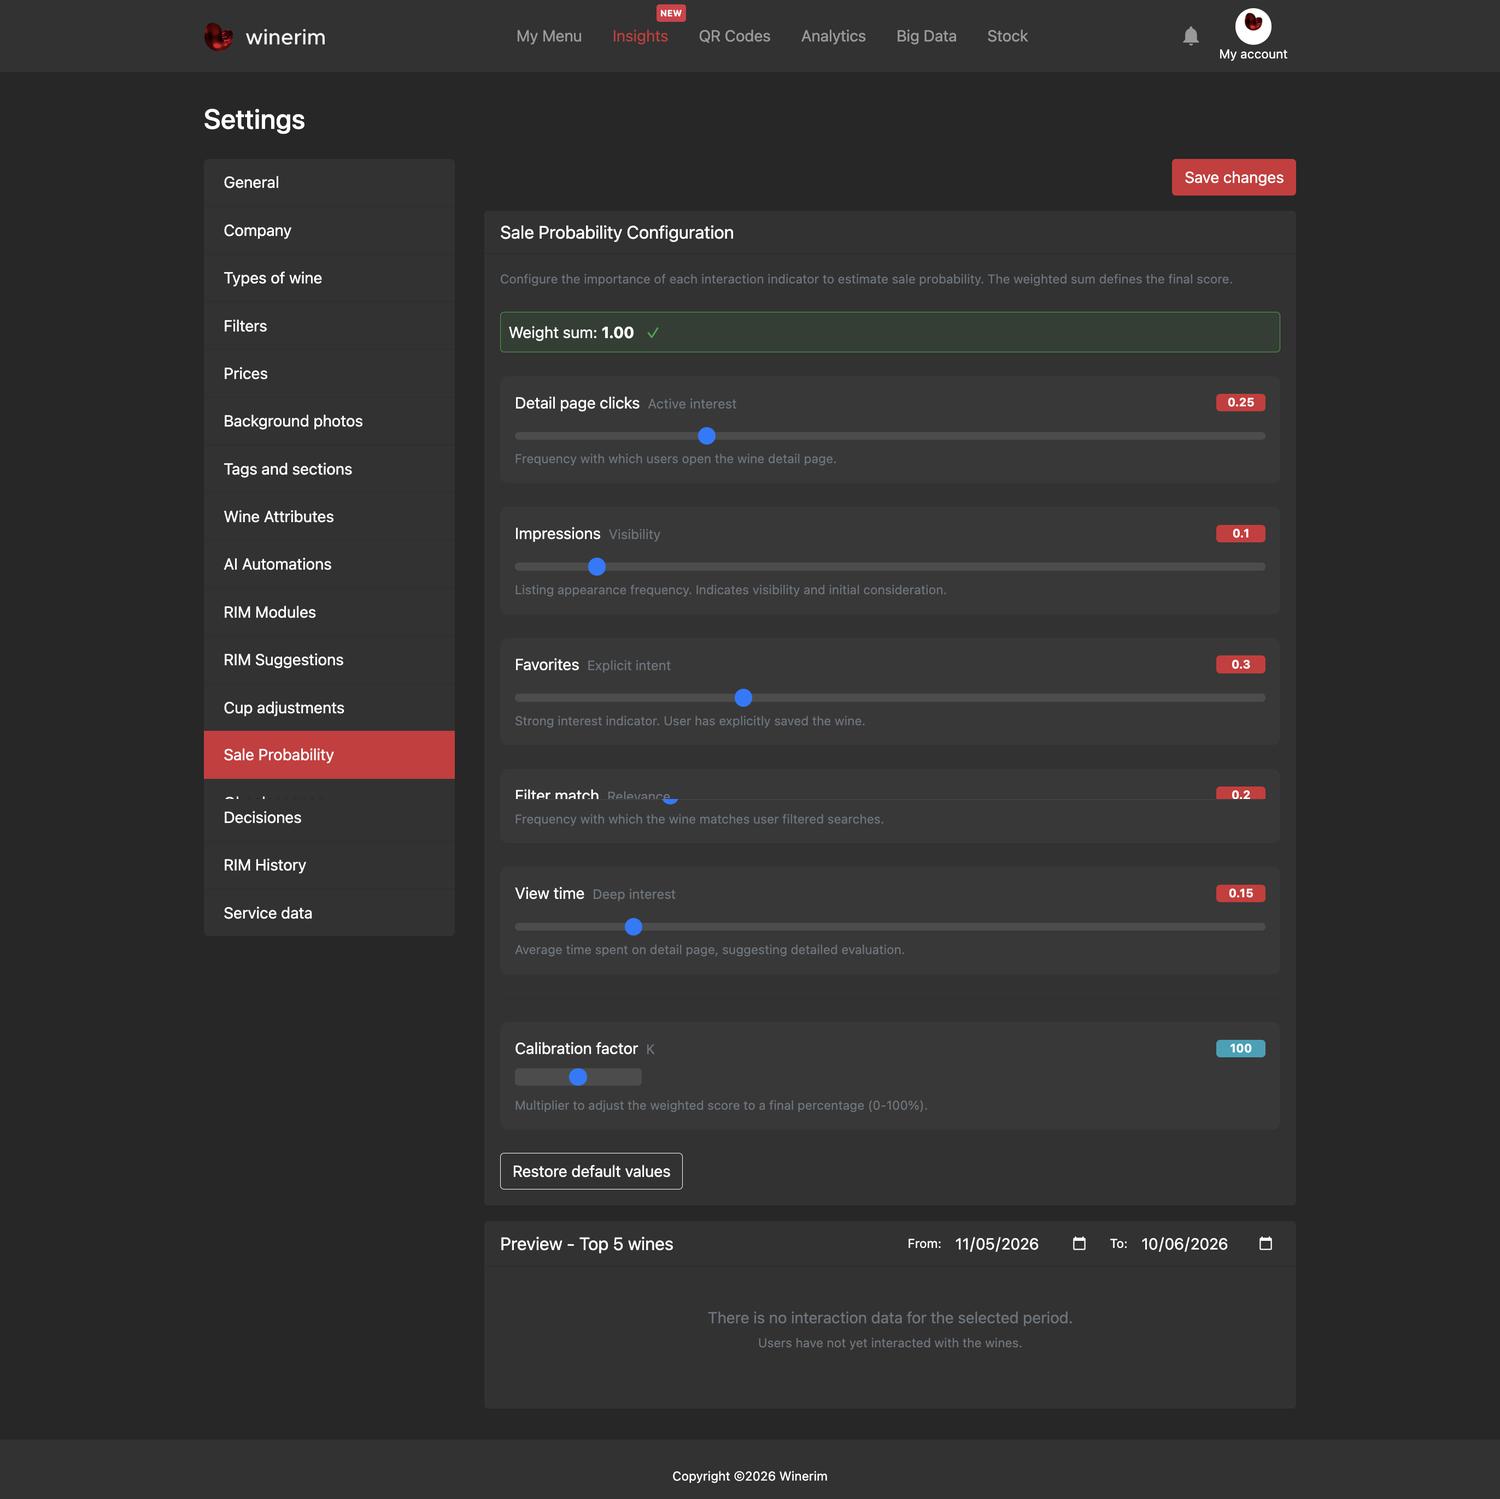This screenshot has width=1500, height=1499.
Task: Open Service data settings
Action: coord(329,913)
